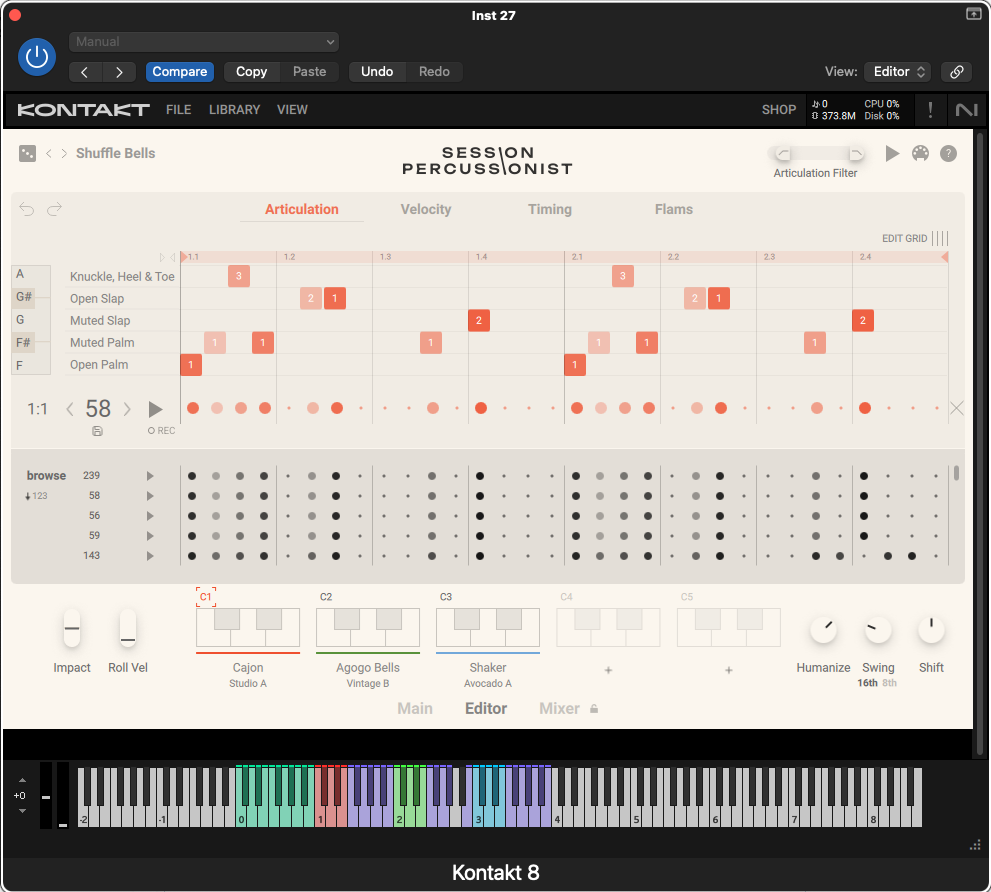The height and width of the screenshot is (892, 991).
Task: Select 8th swing option
Action: [x=889, y=683]
